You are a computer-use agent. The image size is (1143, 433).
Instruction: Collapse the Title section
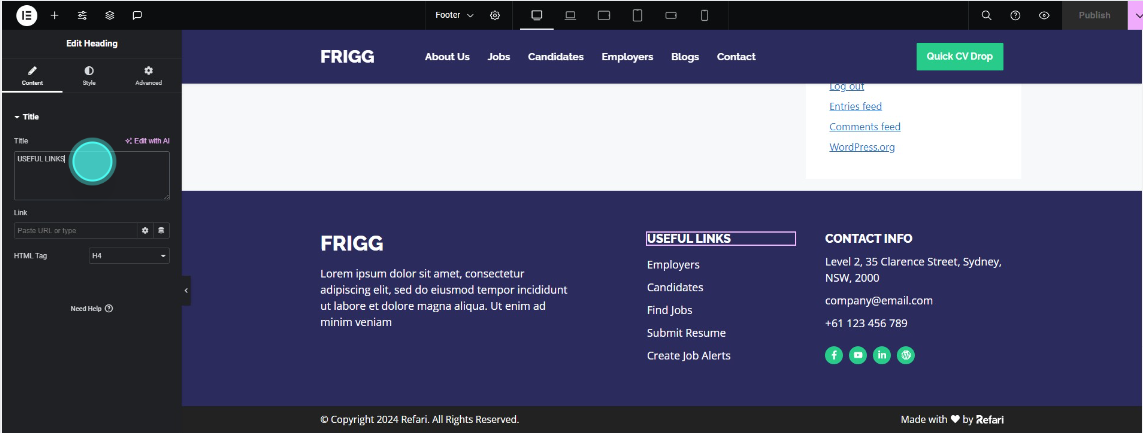tap(26, 117)
